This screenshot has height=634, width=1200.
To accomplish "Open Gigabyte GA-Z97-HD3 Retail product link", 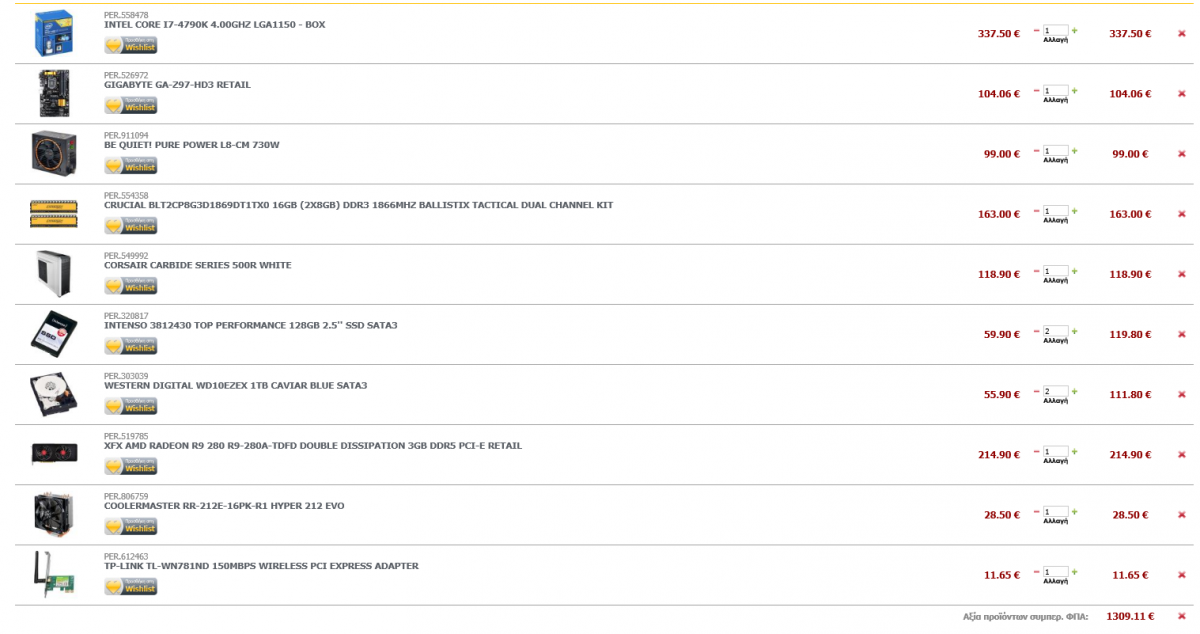I will (177, 84).
